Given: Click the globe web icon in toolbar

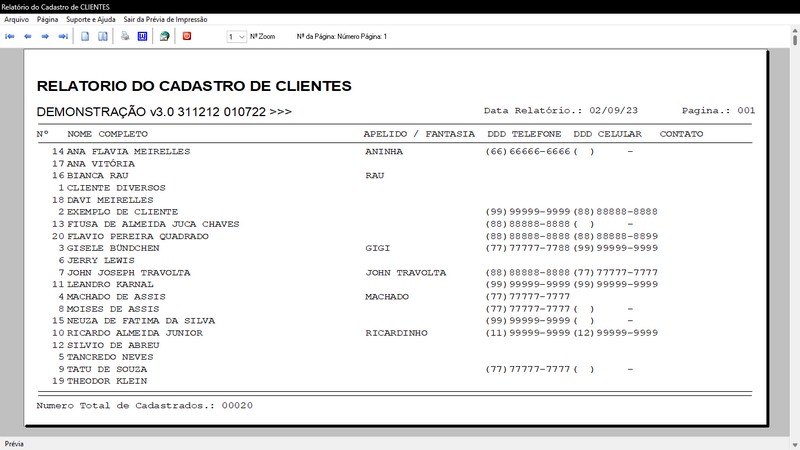Looking at the screenshot, I should coord(164,36).
